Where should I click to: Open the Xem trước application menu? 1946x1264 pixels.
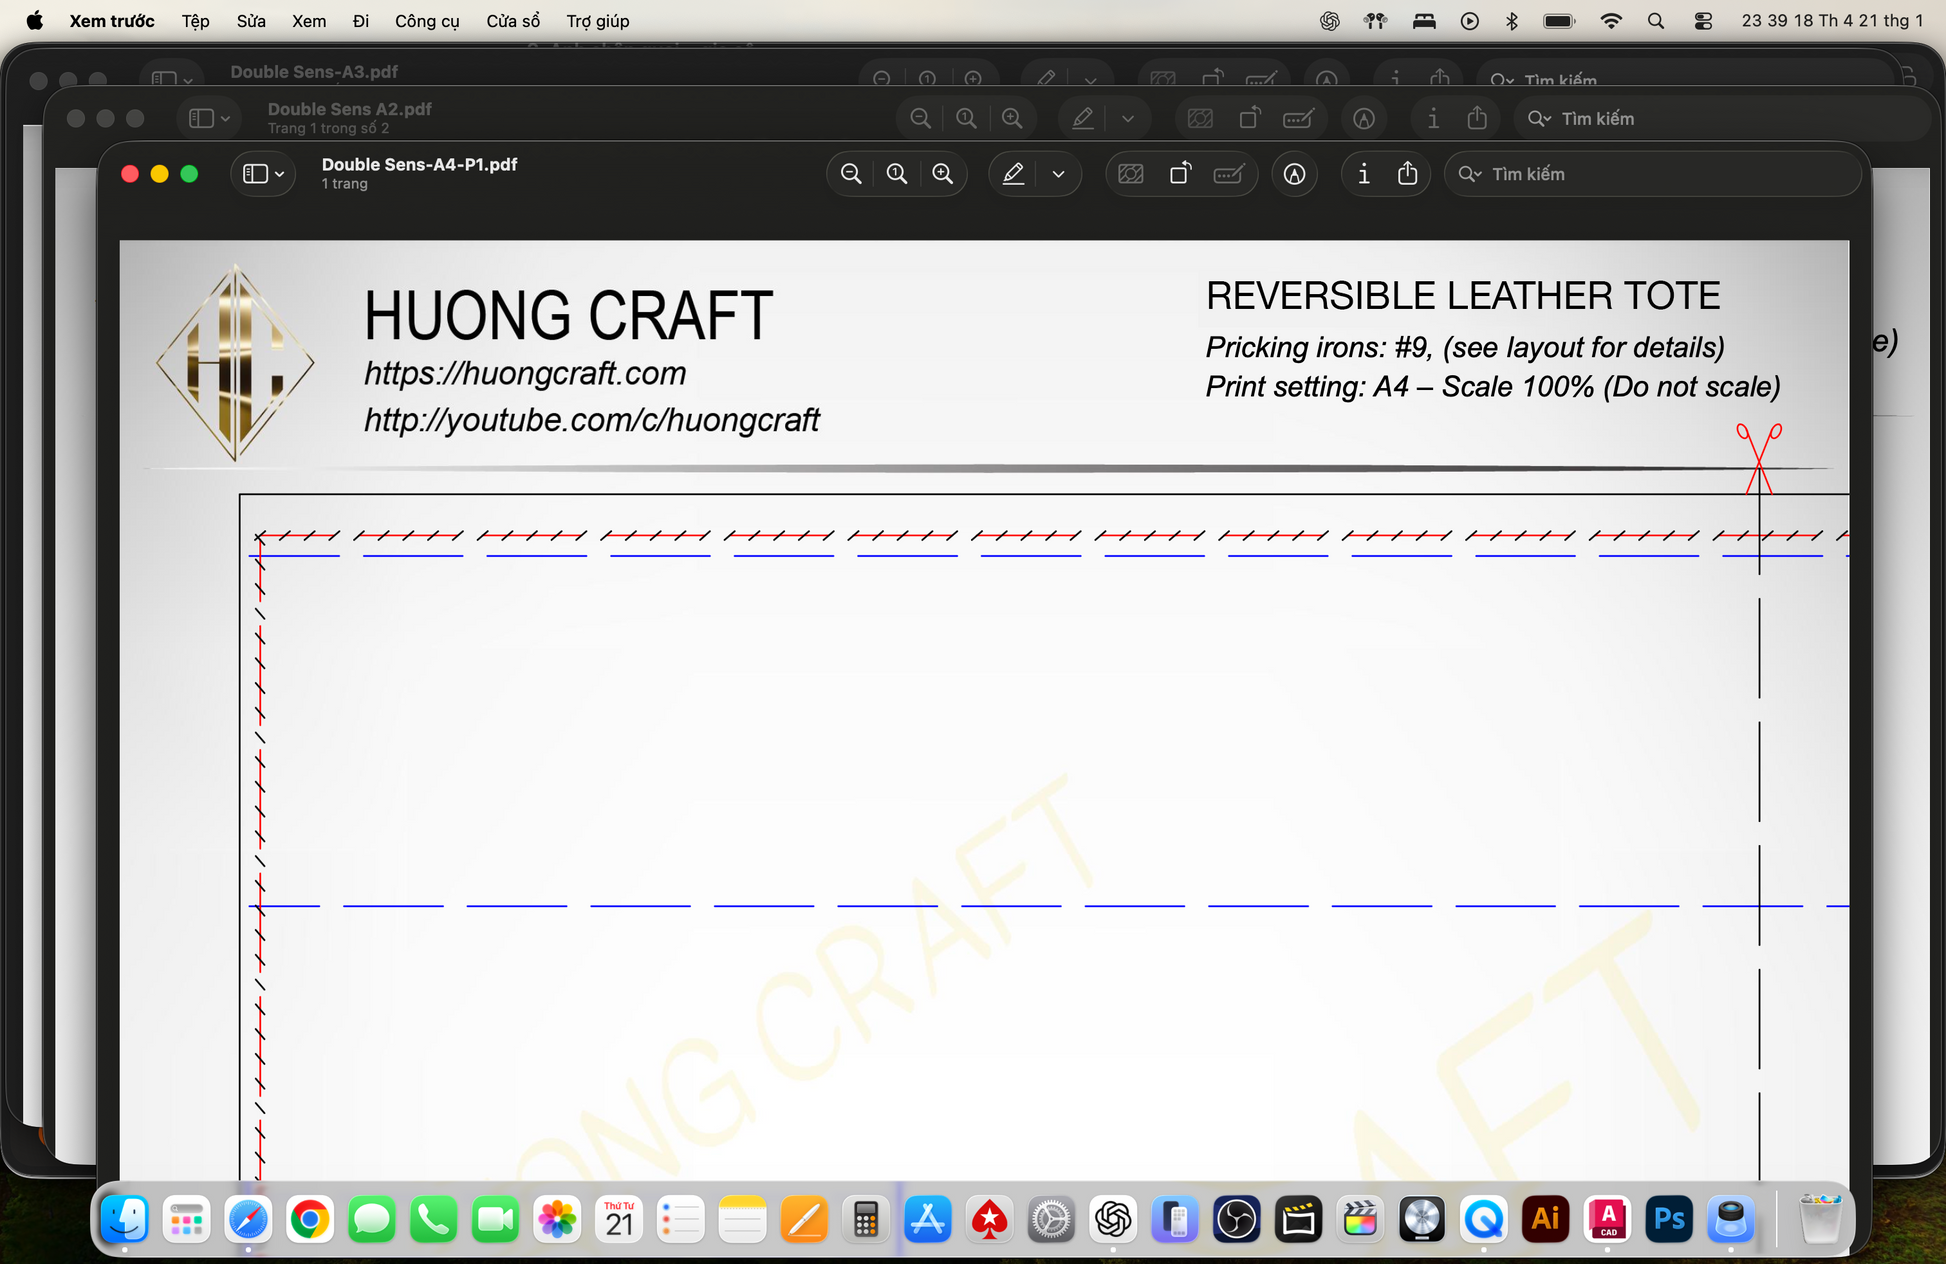click(112, 21)
